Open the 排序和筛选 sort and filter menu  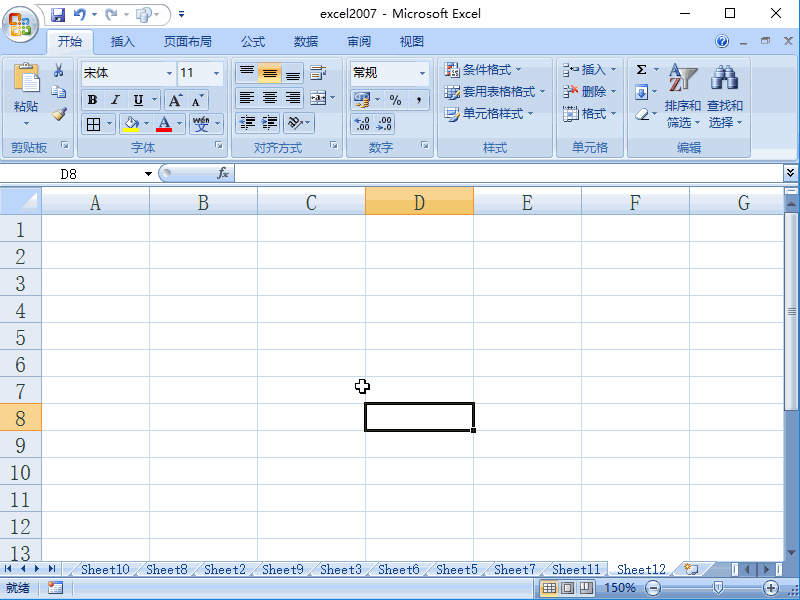click(x=683, y=96)
